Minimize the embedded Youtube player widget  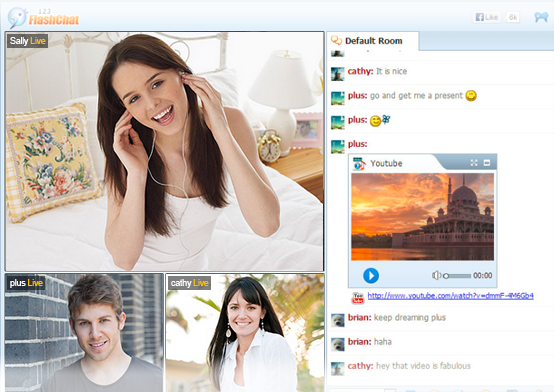click(487, 163)
